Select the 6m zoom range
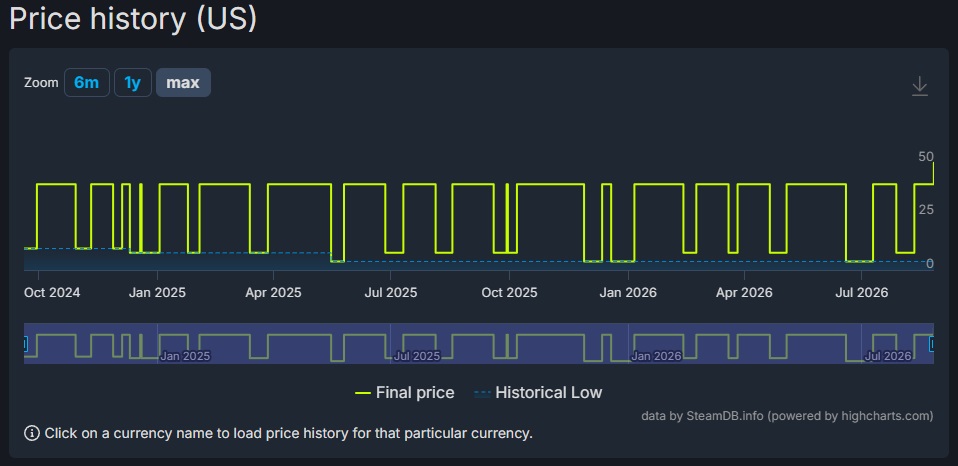The image size is (958, 466). point(87,82)
